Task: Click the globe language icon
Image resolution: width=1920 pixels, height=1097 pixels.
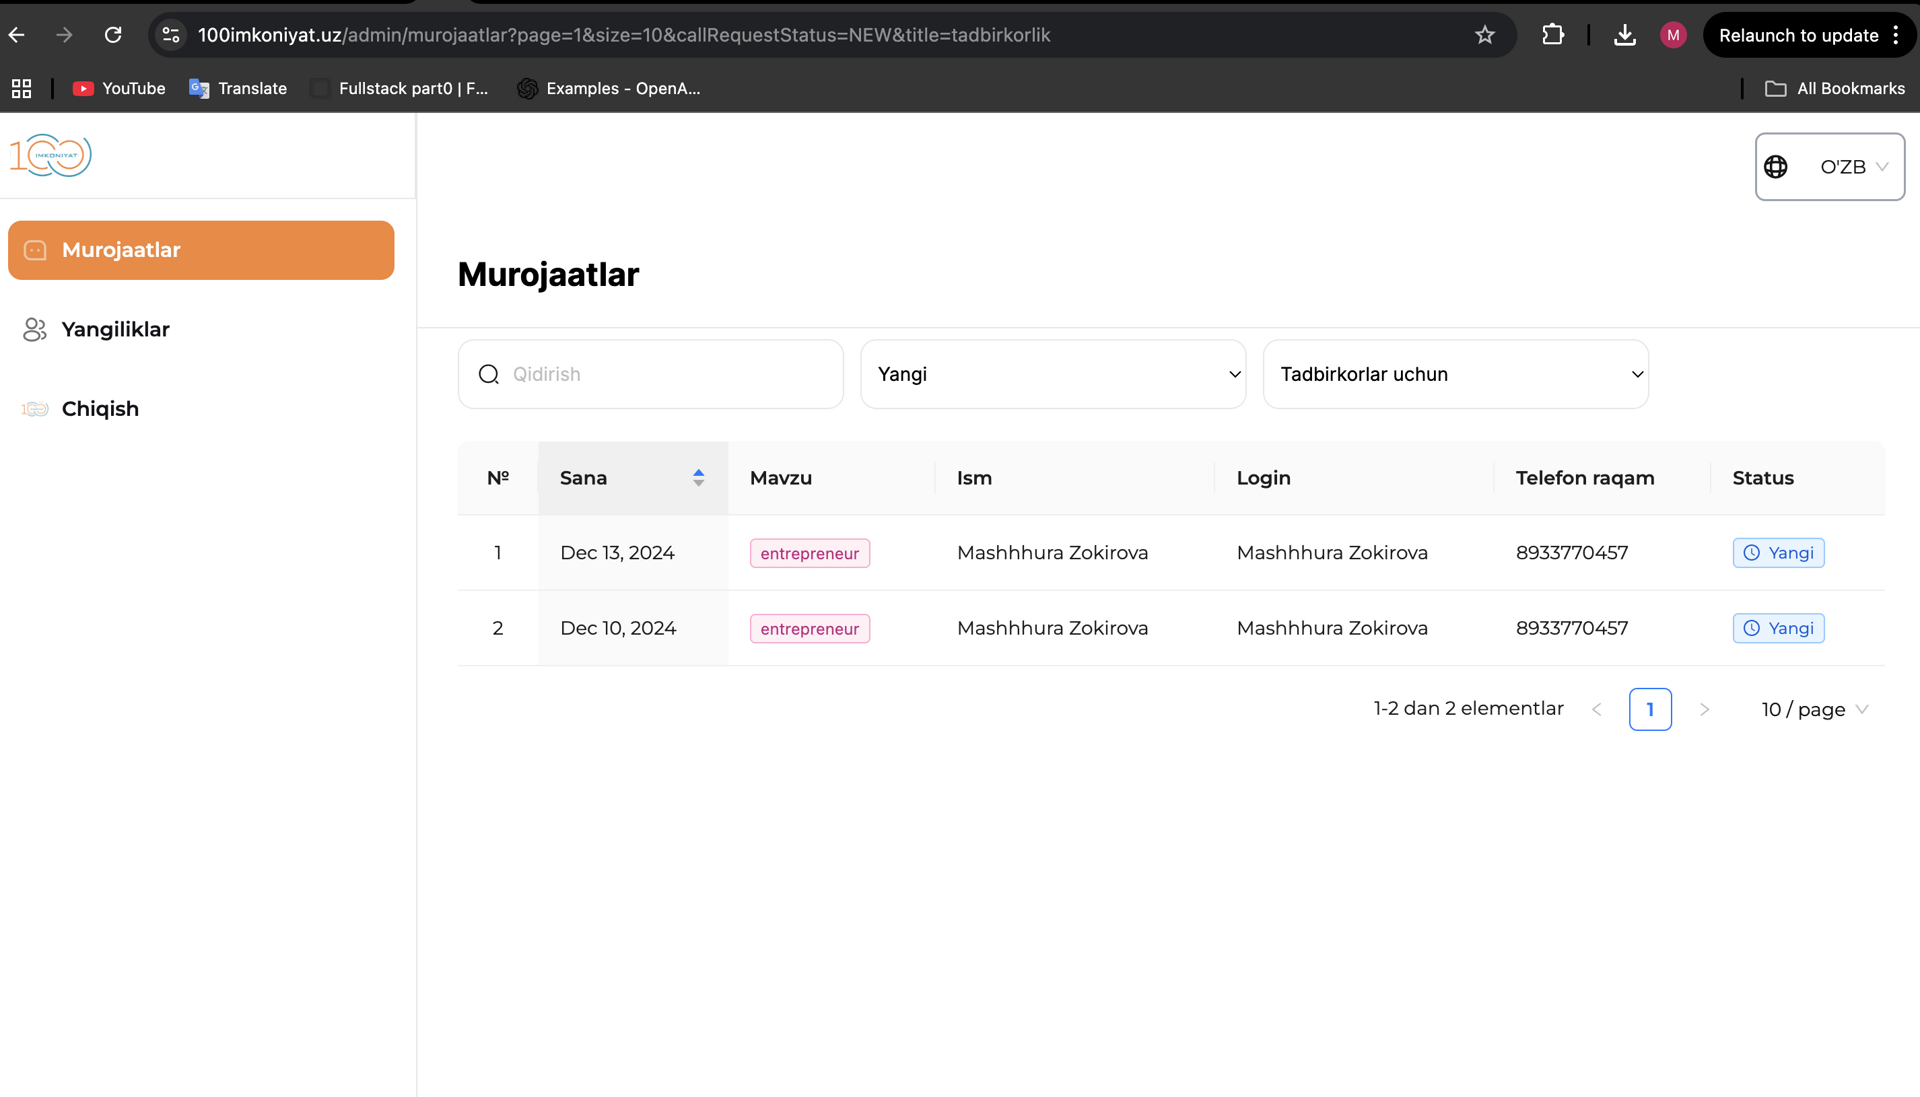Action: pyautogui.click(x=1775, y=167)
